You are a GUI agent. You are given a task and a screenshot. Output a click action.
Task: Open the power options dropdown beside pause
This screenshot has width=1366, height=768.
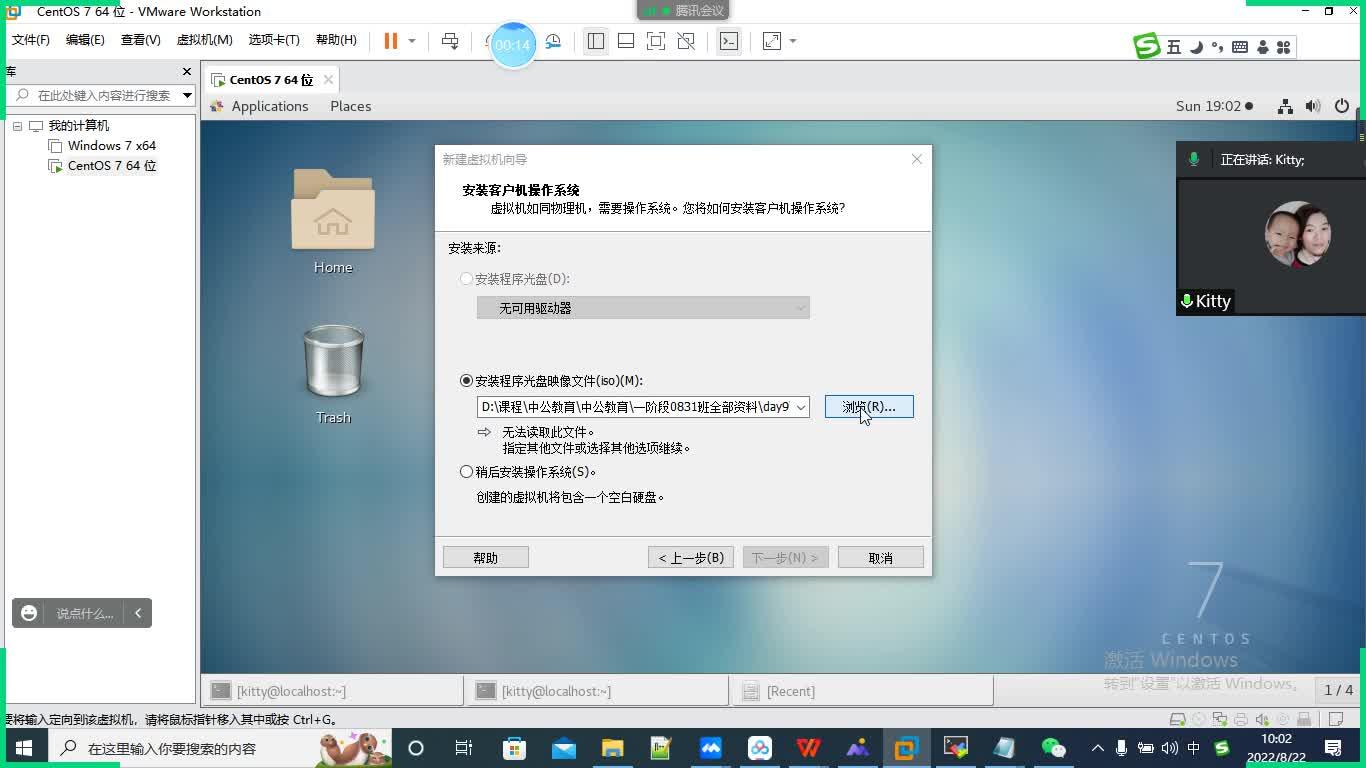(411, 41)
